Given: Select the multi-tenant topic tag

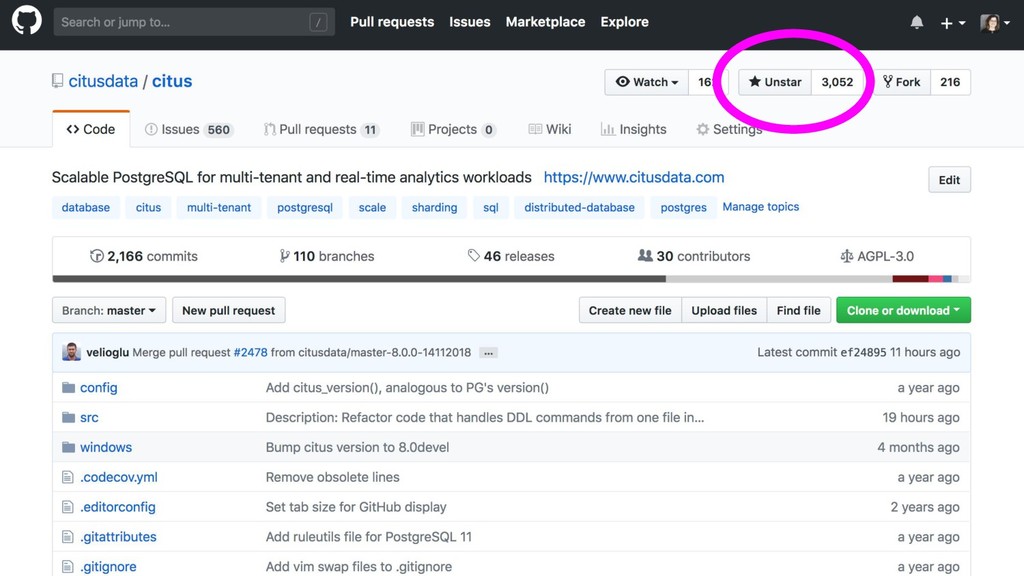Looking at the screenshot, I should (x=219, y=208).
